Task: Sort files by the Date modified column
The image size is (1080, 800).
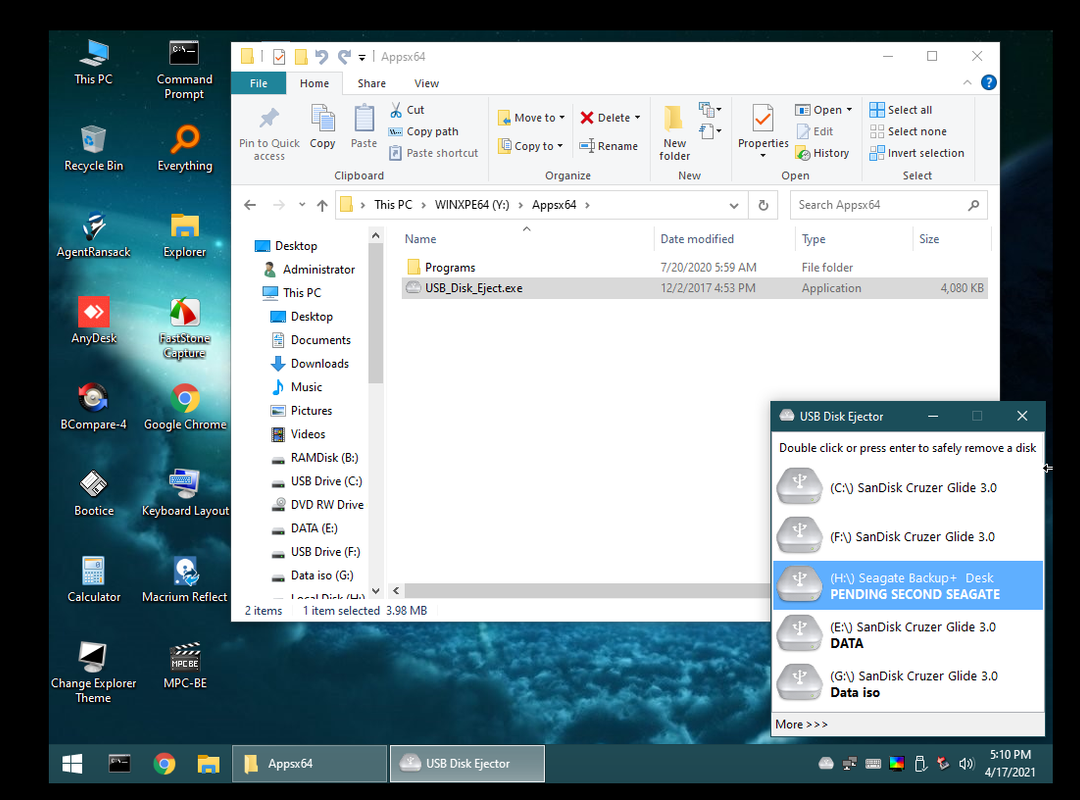Action: 697,239
